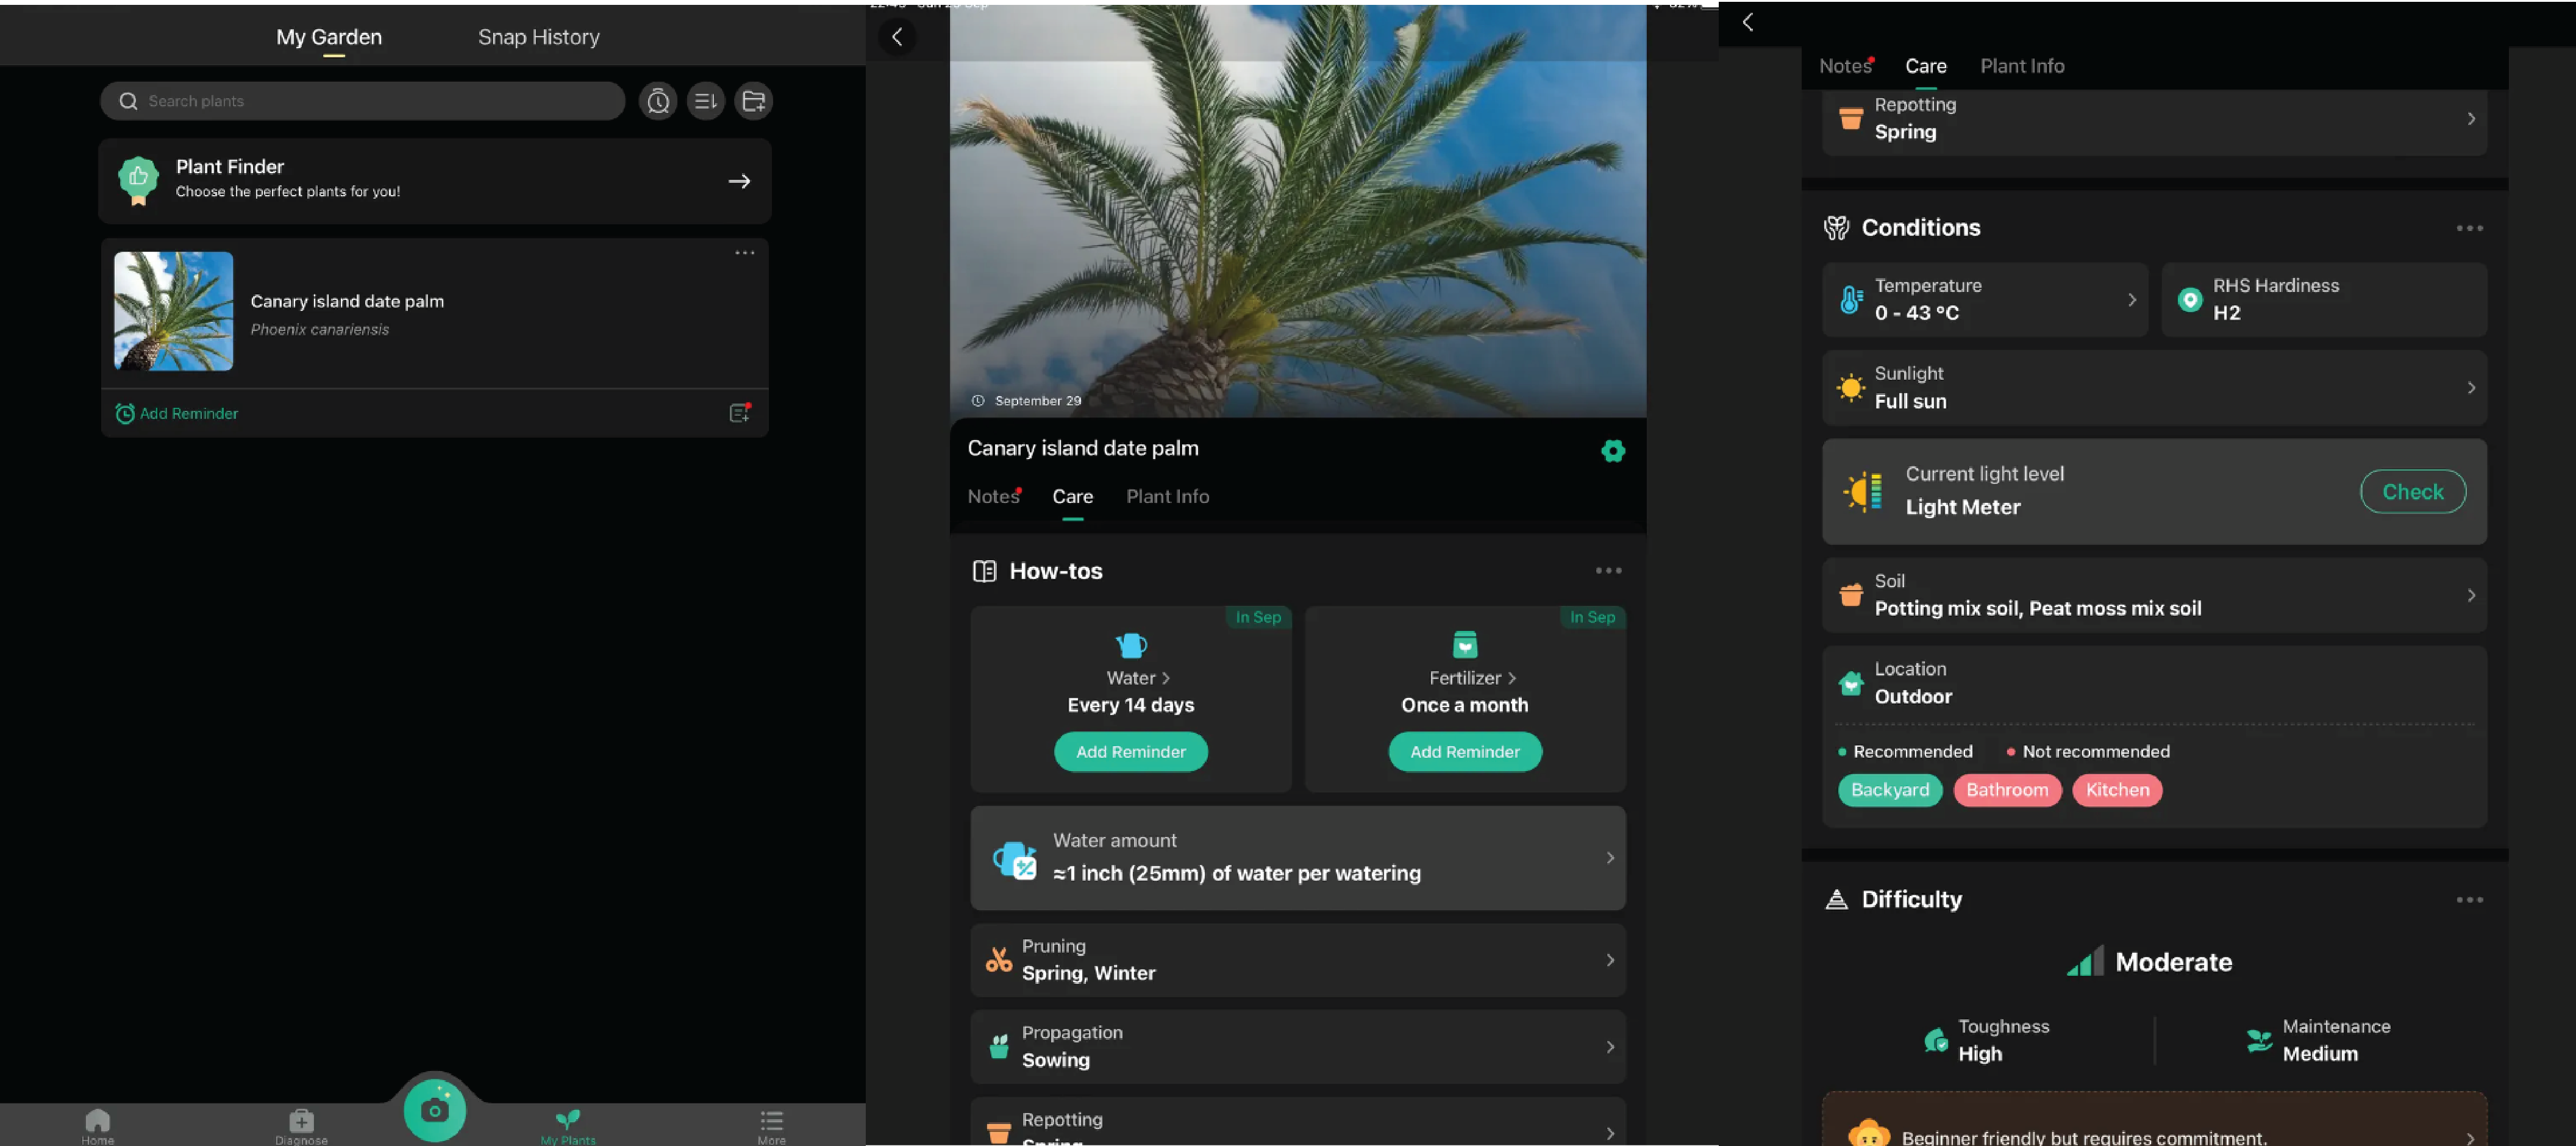Image resolution: width=2576 pixels, height=1146 pixels.
Task: Tap the center camera snap button
Action: (x=434, y=1110)
